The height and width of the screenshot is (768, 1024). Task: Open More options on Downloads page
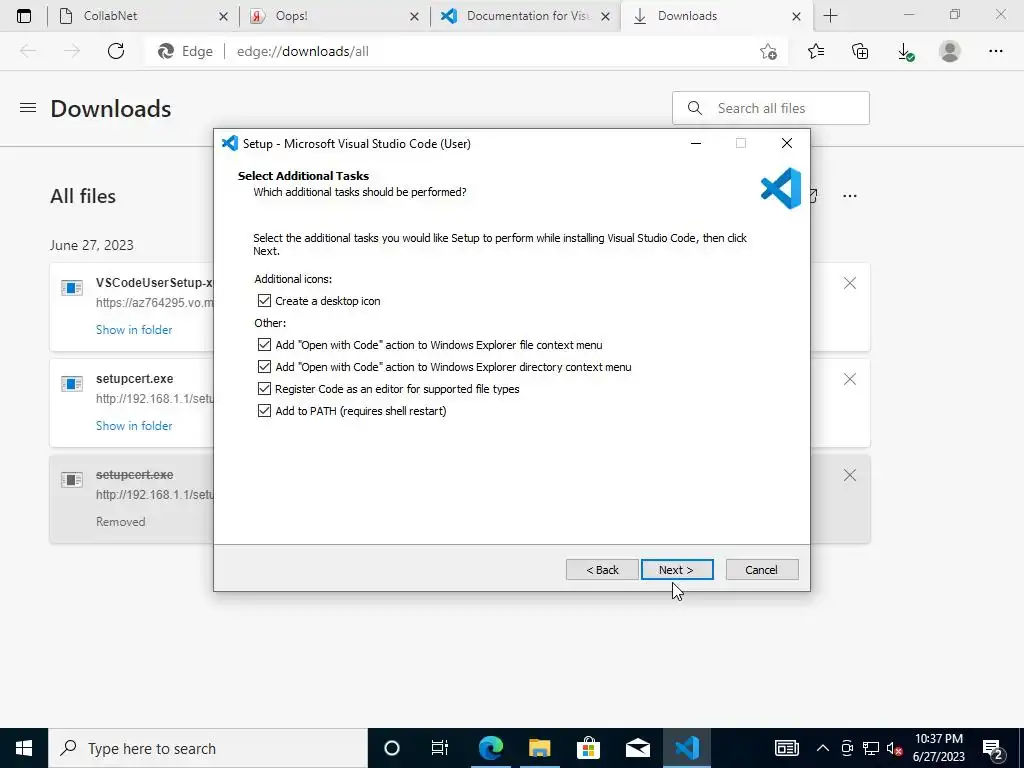(850, 196)
